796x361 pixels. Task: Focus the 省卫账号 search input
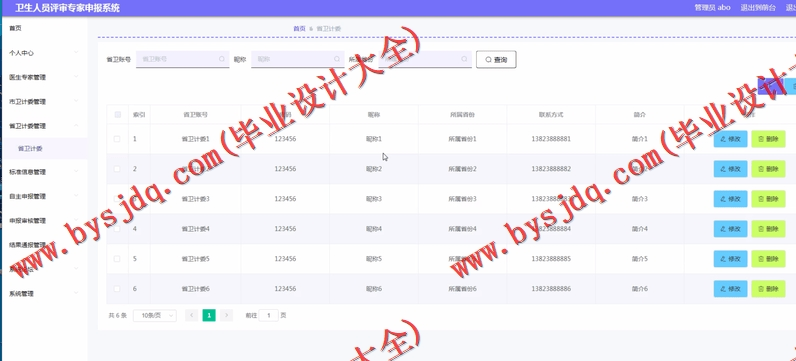pyautogui.click(x=182, y=59)
